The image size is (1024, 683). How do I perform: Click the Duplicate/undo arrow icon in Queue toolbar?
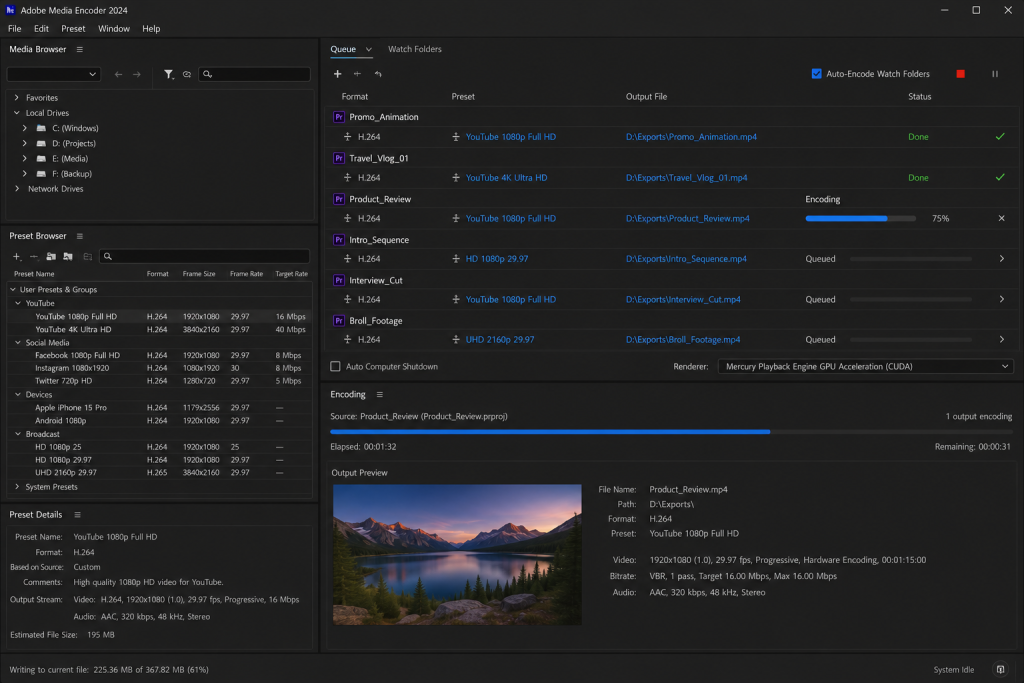pyautogui.click(x=378, y=74)
